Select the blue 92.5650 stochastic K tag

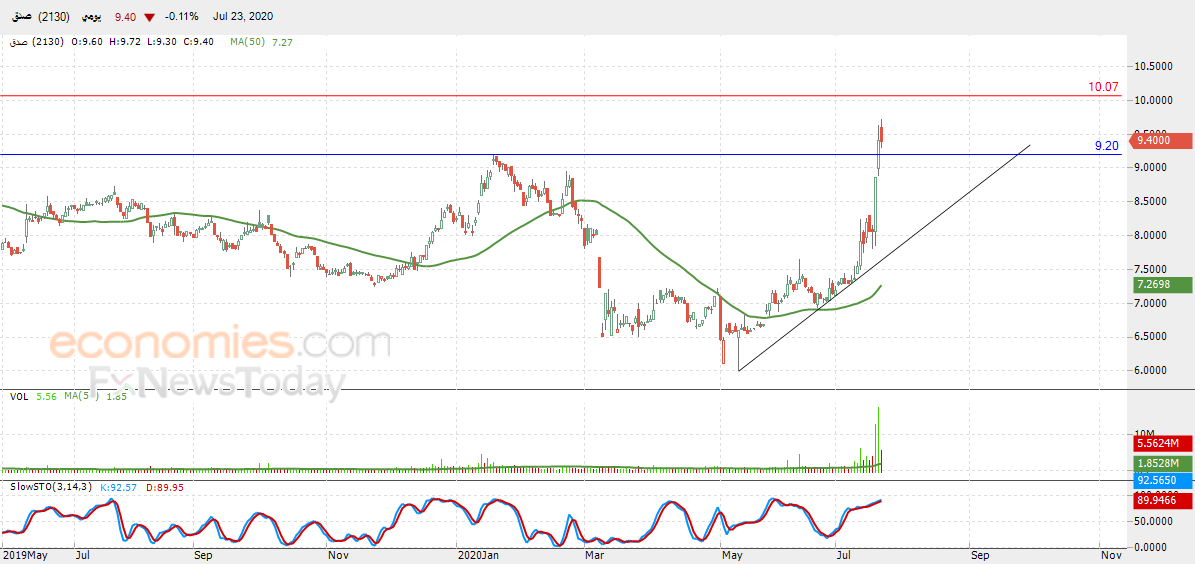pos(1160,482)
